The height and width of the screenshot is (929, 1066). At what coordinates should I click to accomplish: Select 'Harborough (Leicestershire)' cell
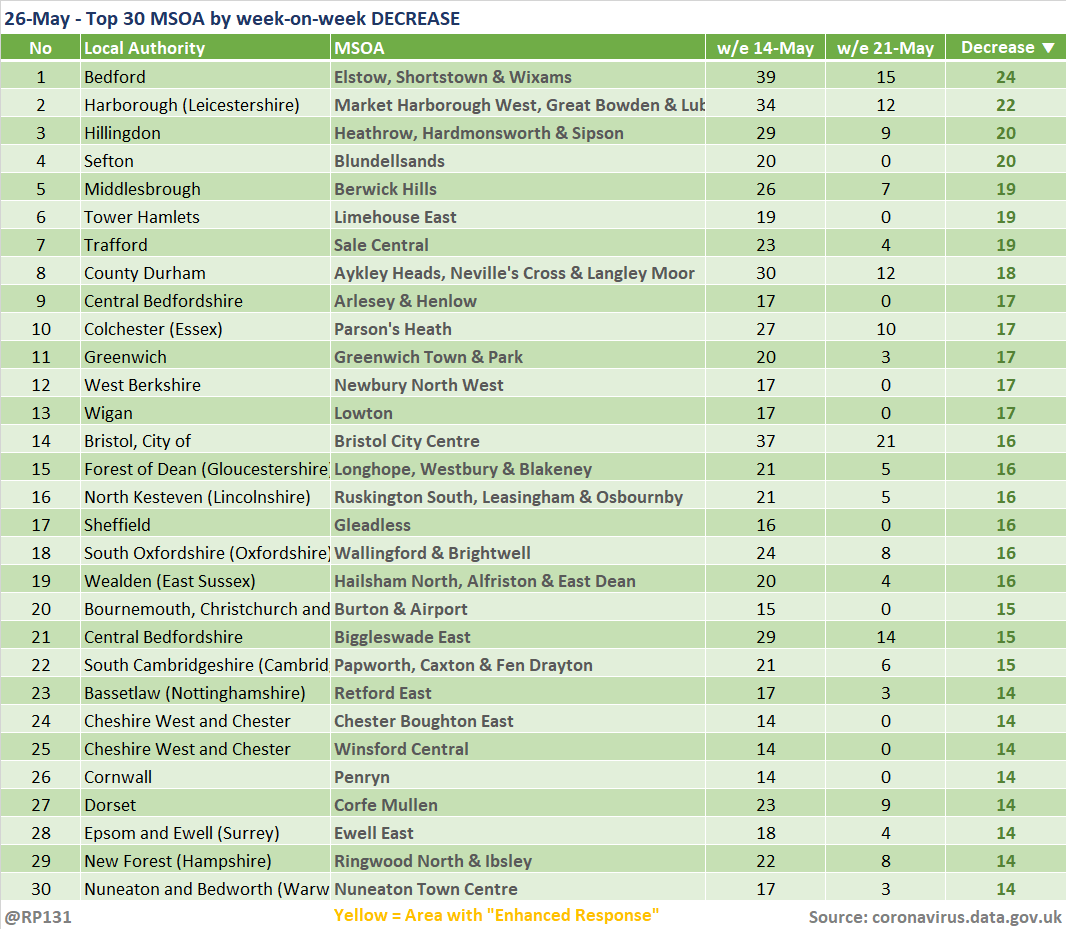[205, 105]
